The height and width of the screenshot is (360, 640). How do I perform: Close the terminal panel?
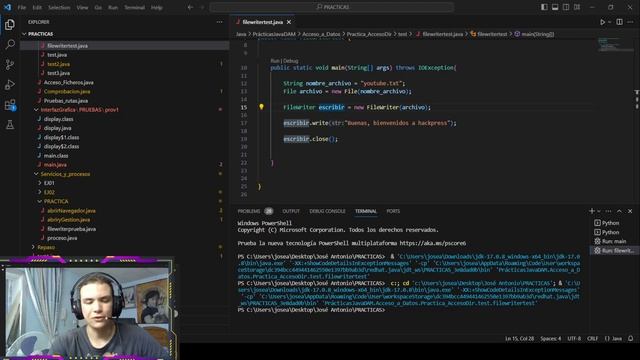[x=630, y=211]
